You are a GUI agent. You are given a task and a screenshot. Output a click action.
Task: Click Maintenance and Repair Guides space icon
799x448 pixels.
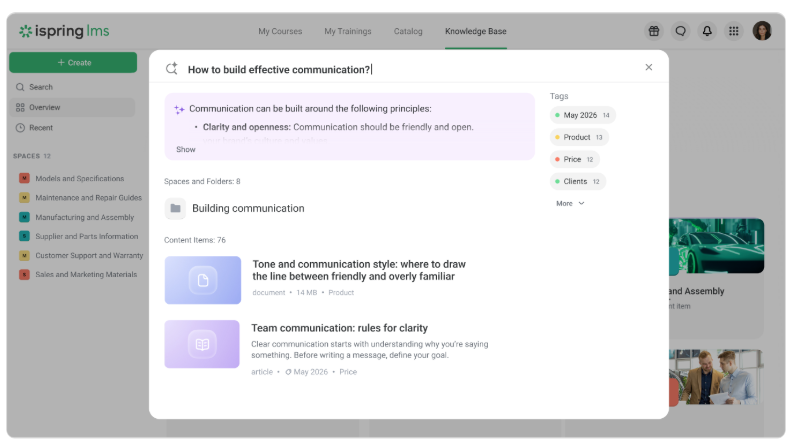(24, 198)
